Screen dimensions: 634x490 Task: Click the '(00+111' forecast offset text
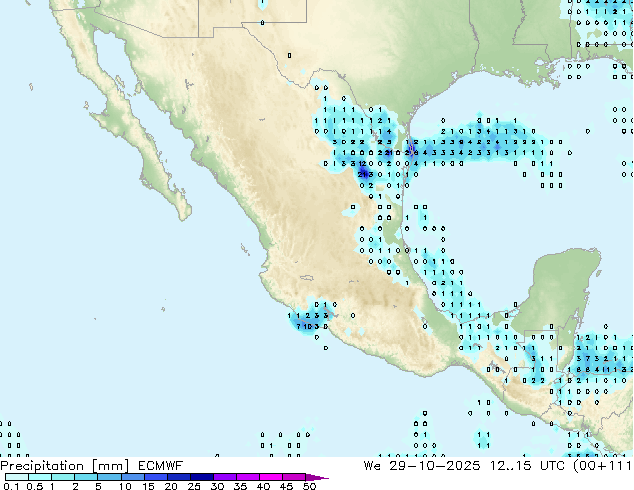pyautogui.click(x=602, y=466)
